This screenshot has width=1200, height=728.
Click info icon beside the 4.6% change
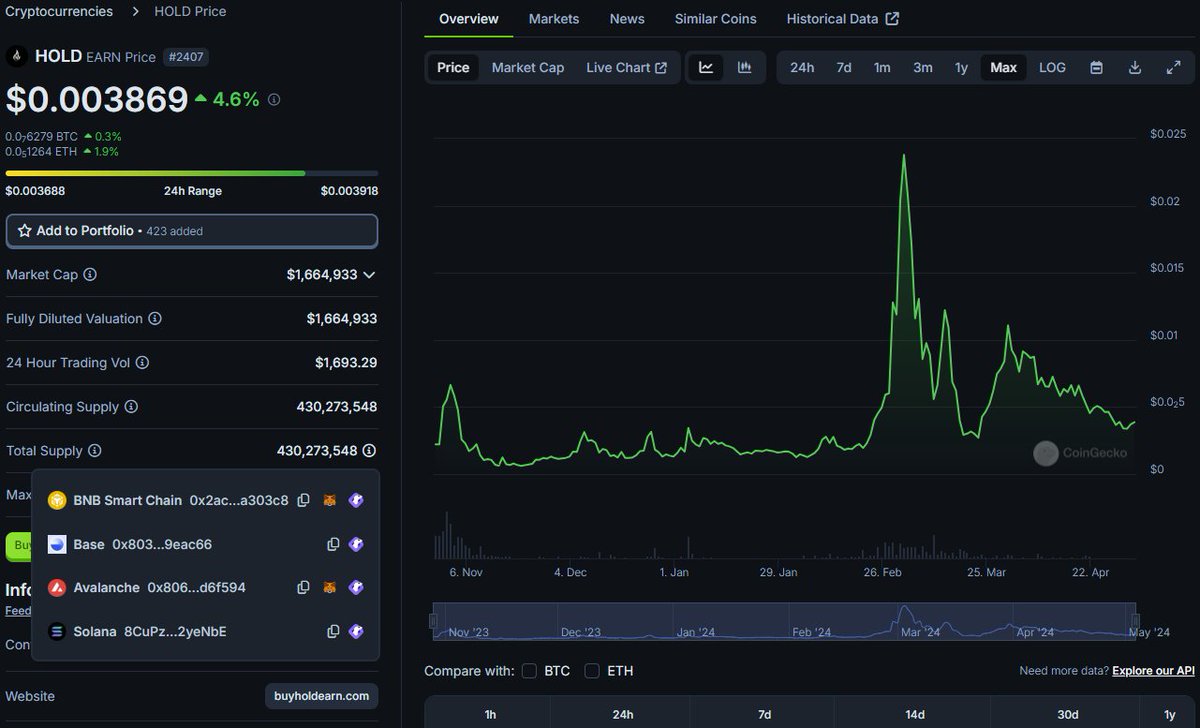click(x=274, y=100)
